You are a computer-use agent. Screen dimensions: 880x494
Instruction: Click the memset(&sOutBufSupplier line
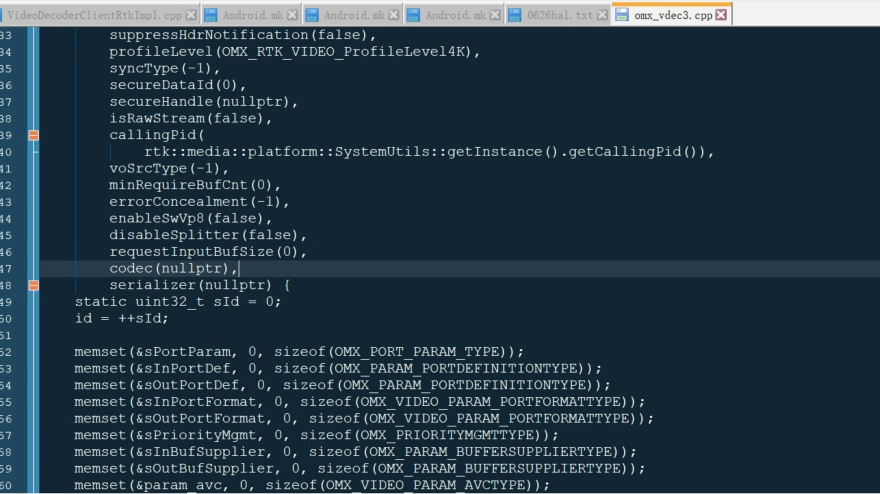tap(360, 469)
